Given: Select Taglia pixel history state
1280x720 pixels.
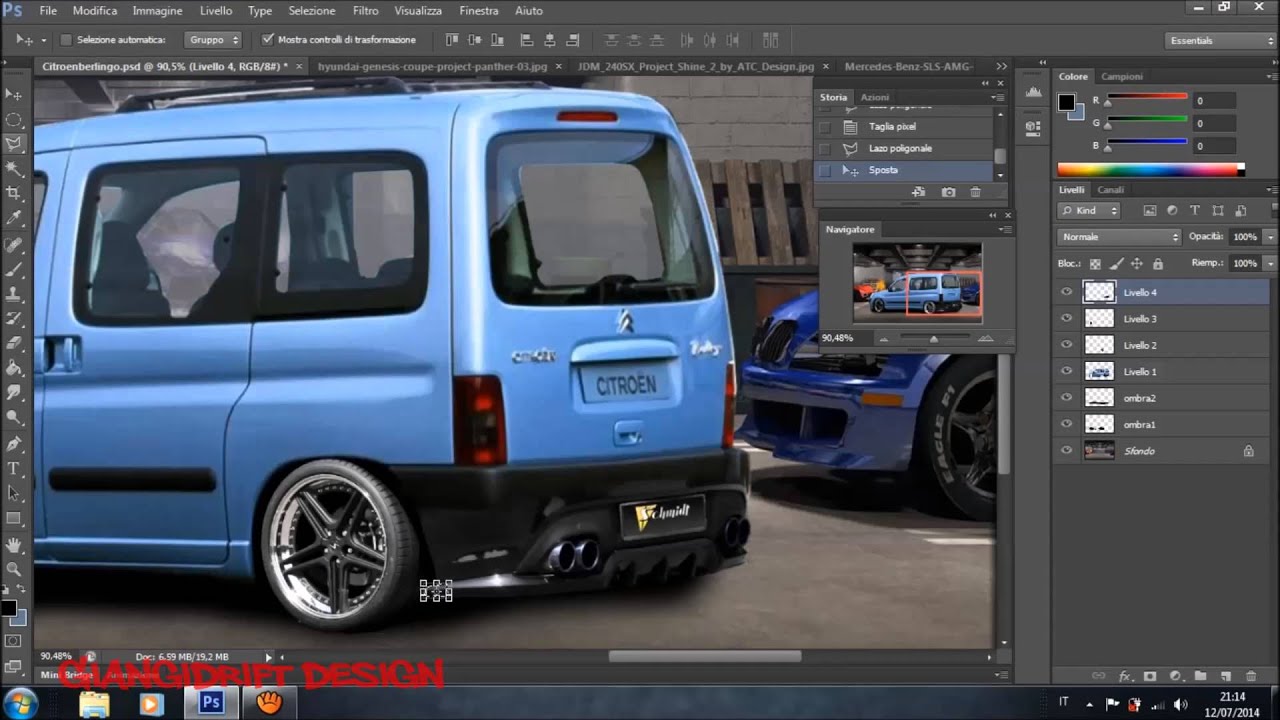Looking at the screenshot, I should pos(905,127).
